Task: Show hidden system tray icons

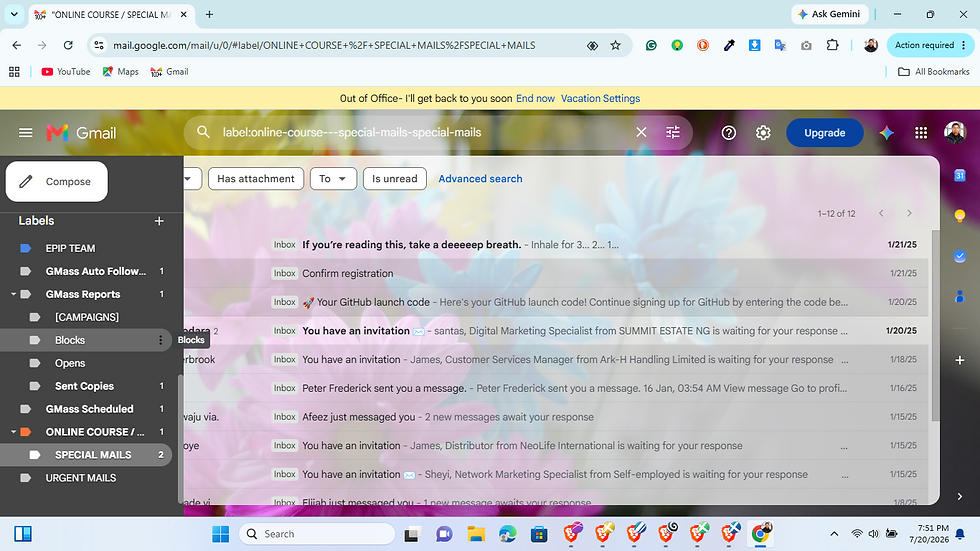Action: (834, 534)
